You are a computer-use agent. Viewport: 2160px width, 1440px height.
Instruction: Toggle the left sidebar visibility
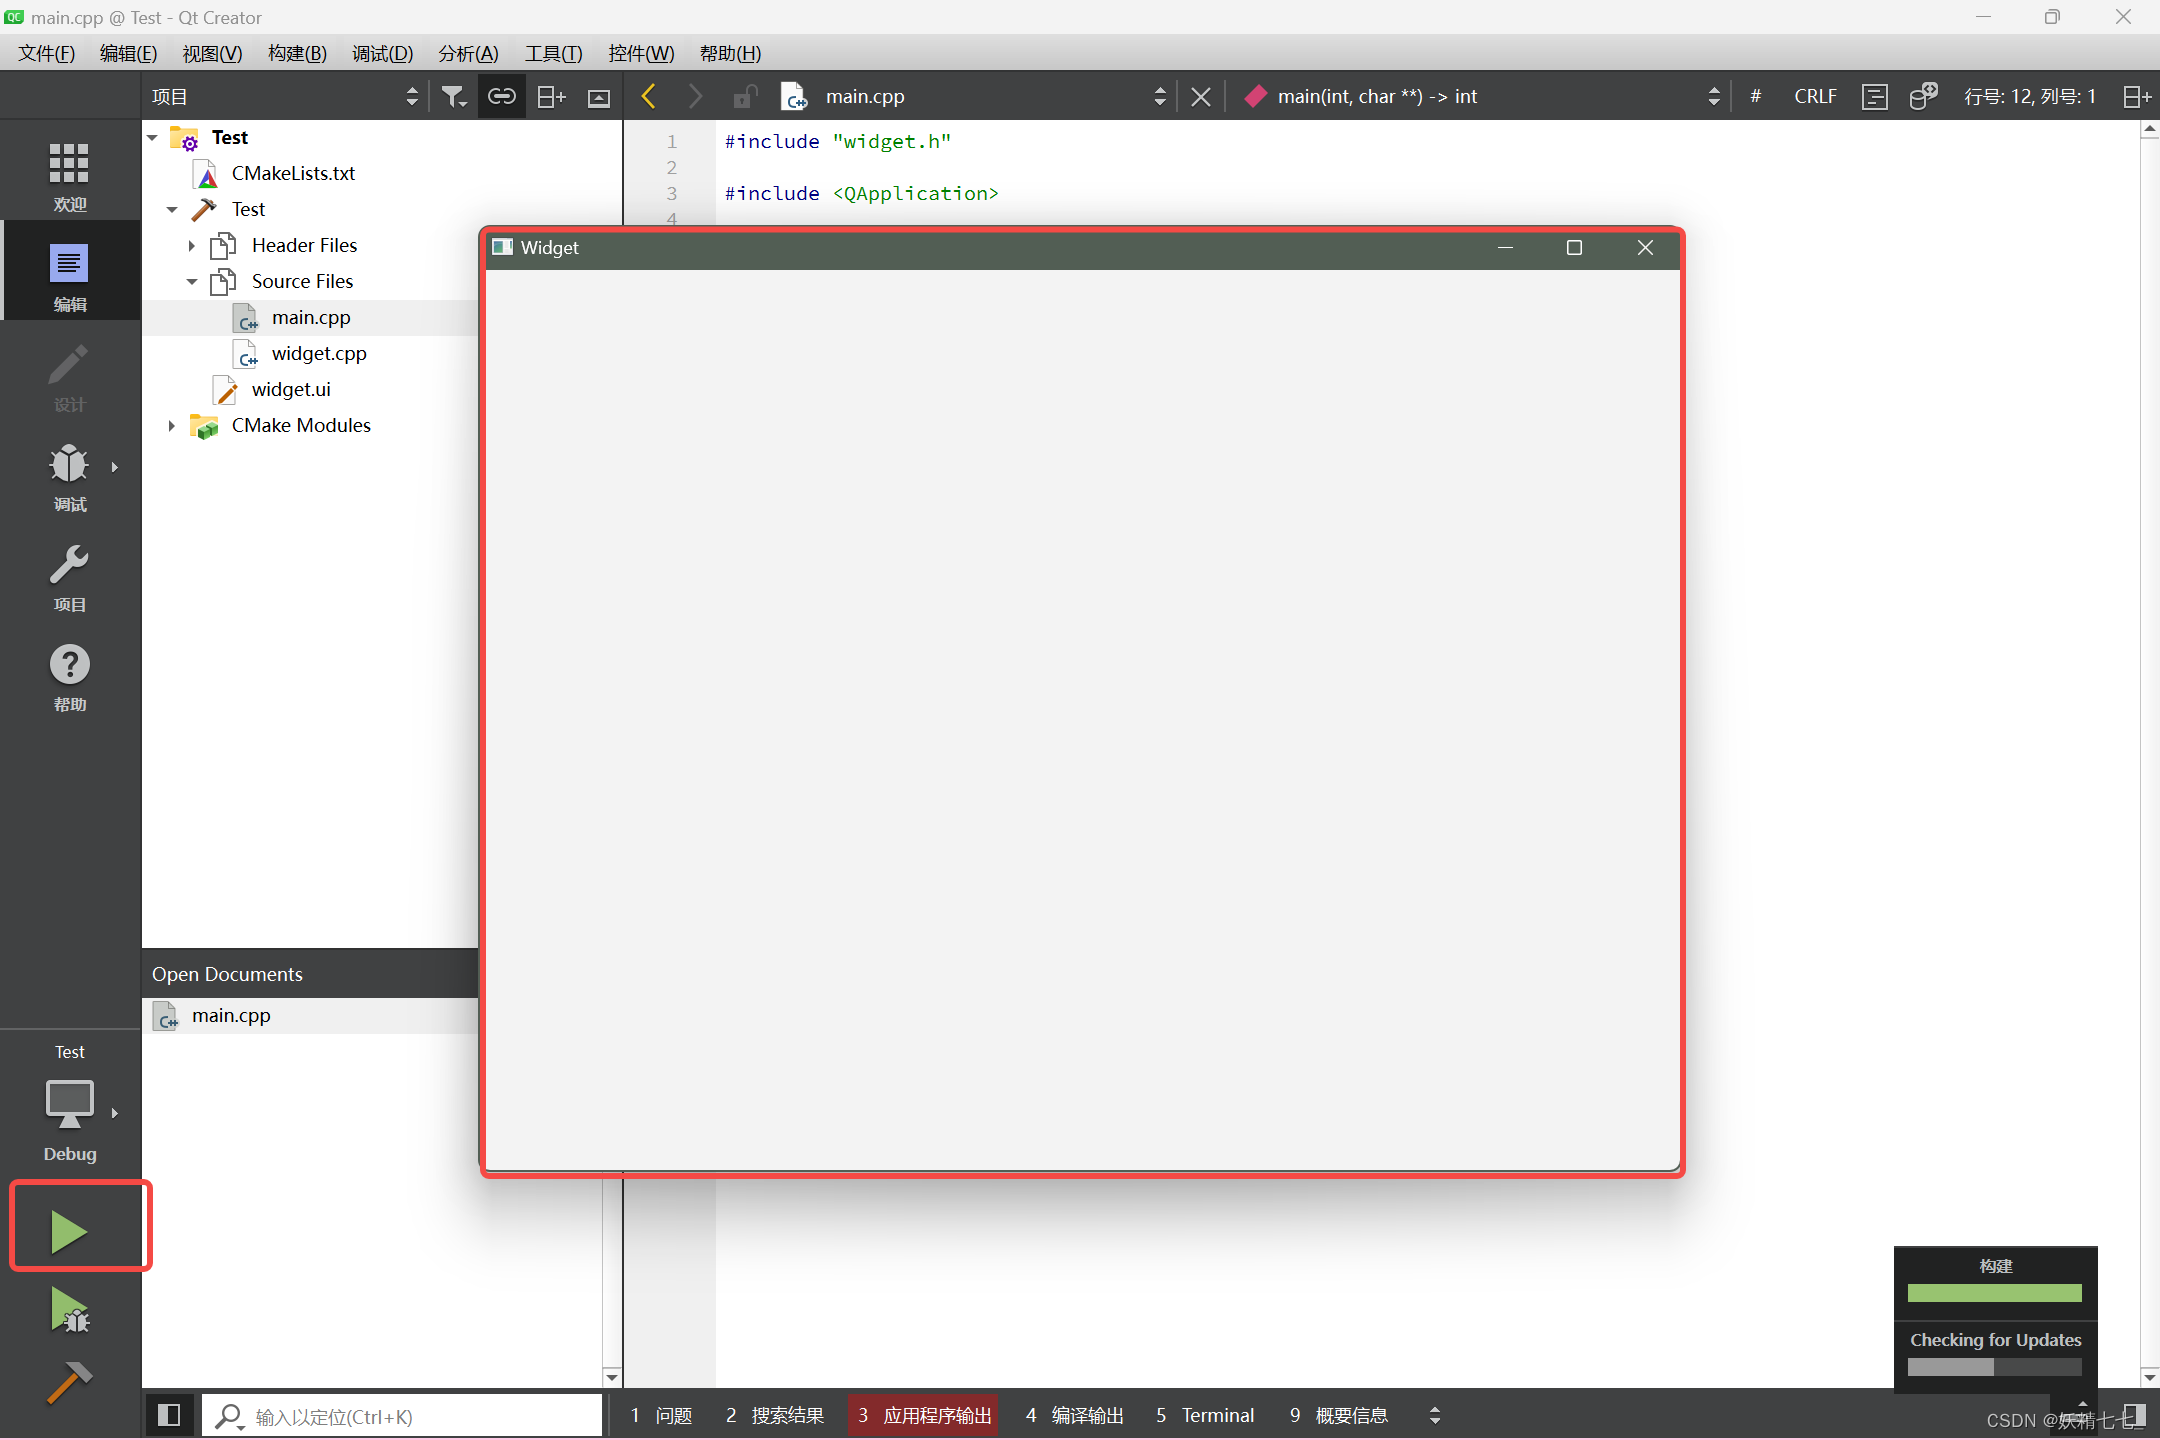point(169,1415)
